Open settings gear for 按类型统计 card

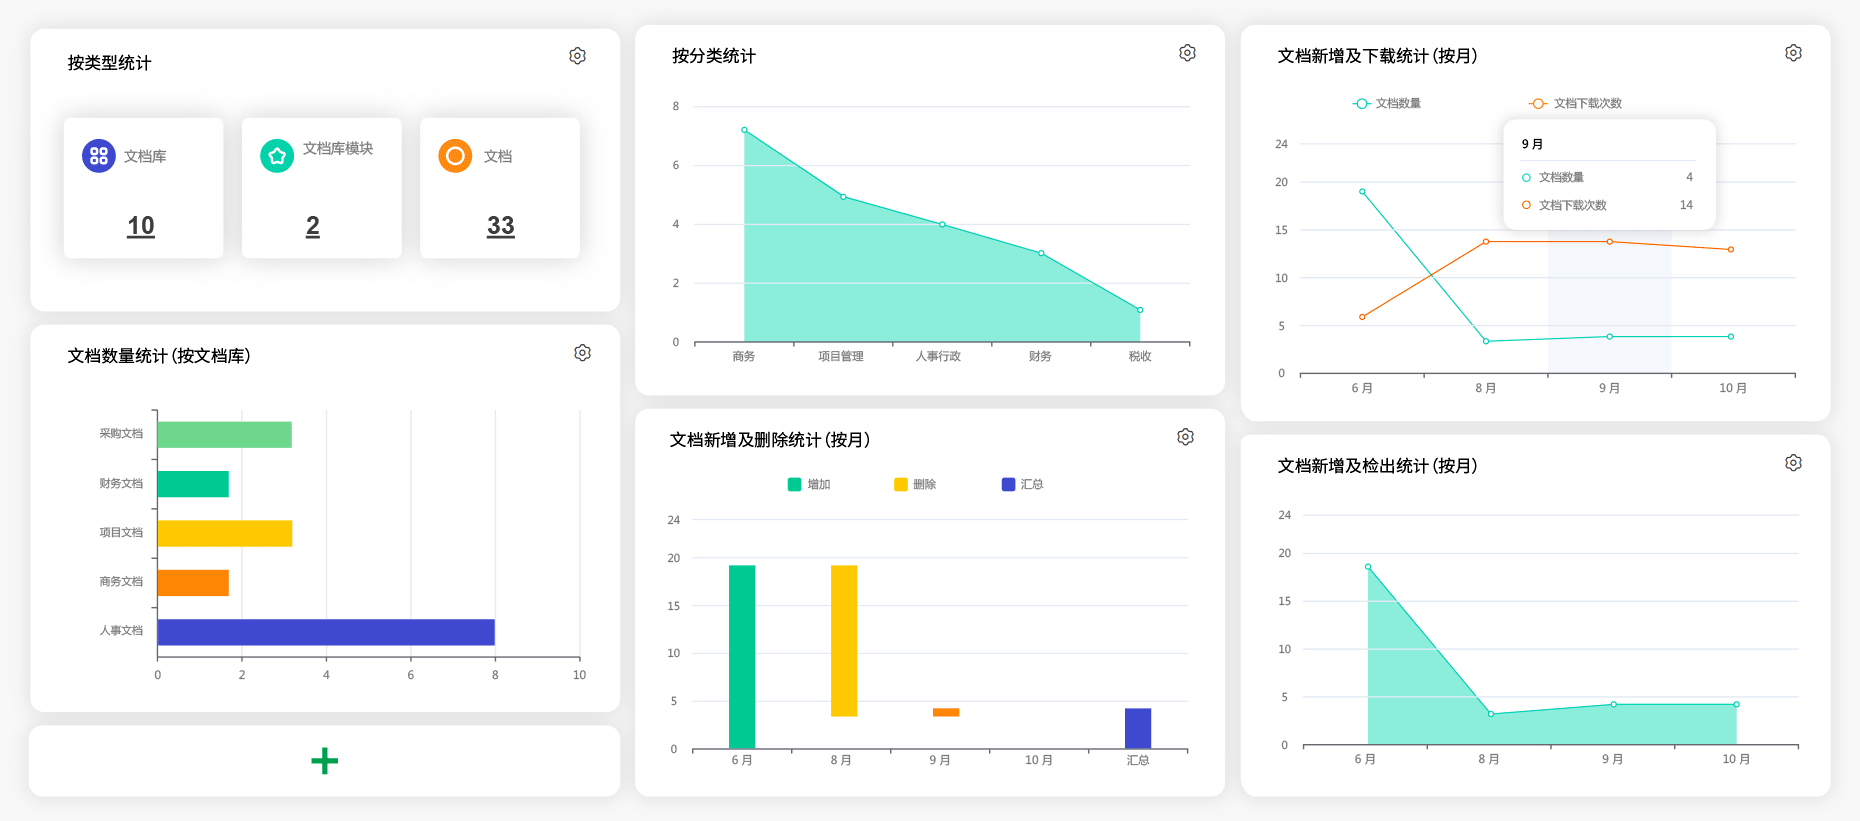[577, 56]
